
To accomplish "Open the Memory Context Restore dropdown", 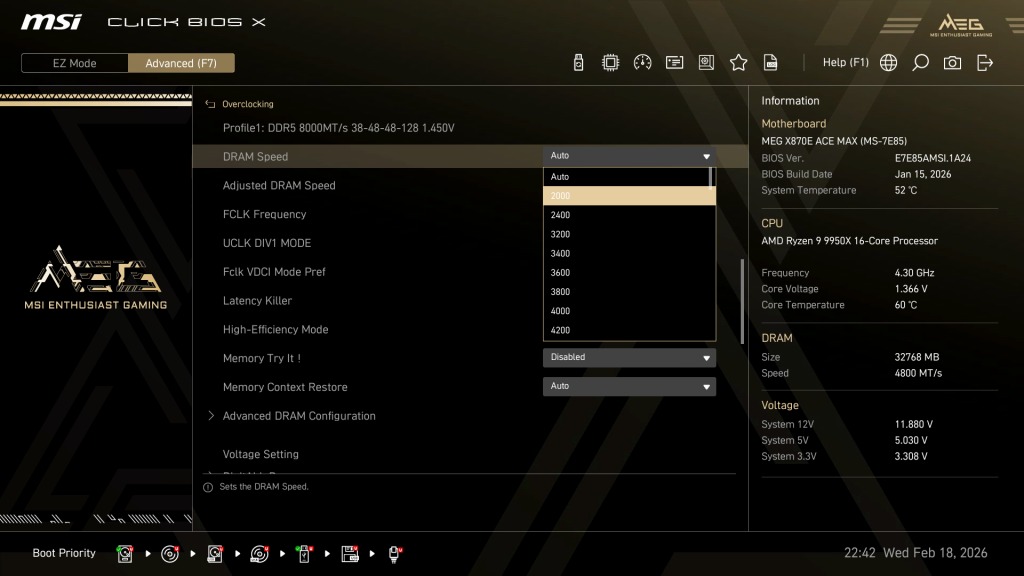I will tap(629, 386).
